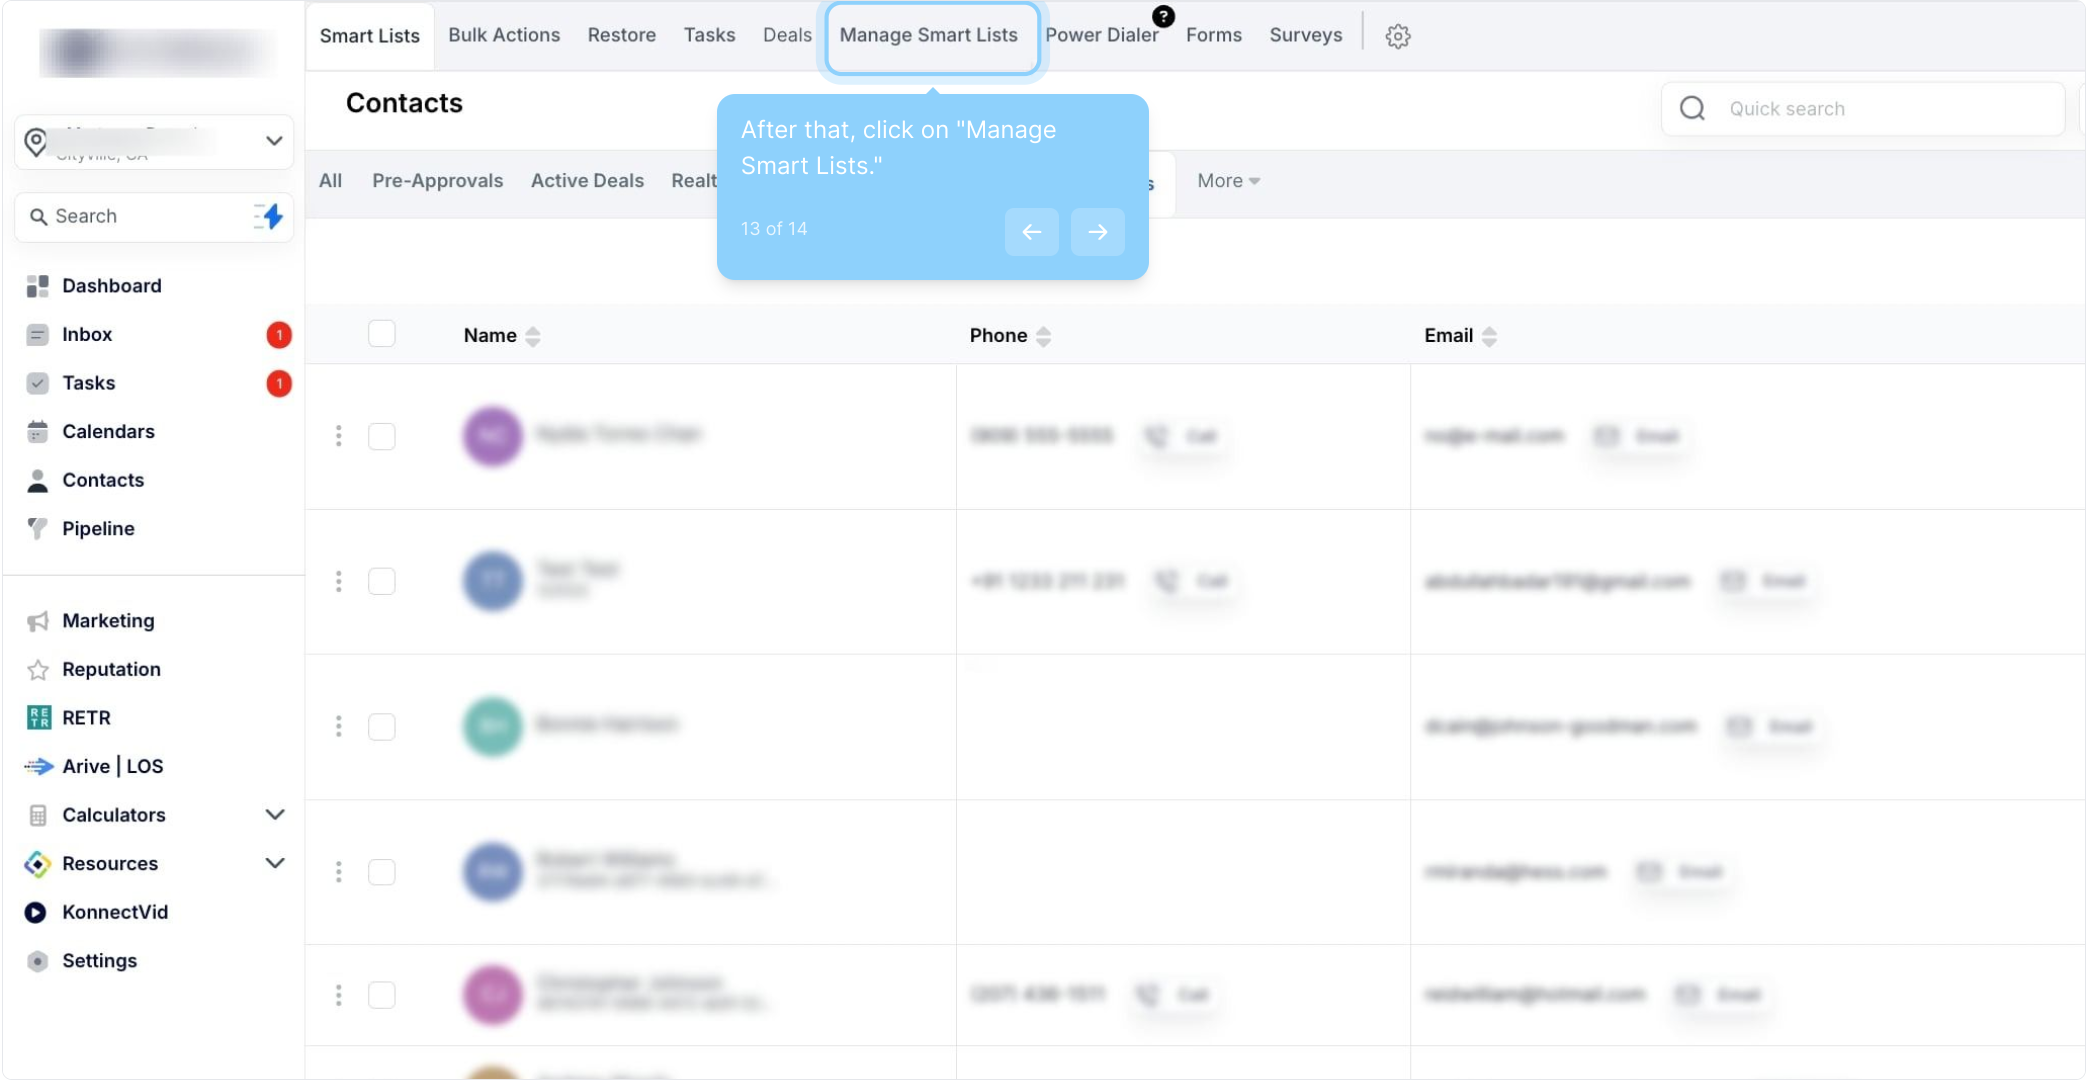
Task: Launch KonnectVid from the sidebar
Action: [114, 912]
